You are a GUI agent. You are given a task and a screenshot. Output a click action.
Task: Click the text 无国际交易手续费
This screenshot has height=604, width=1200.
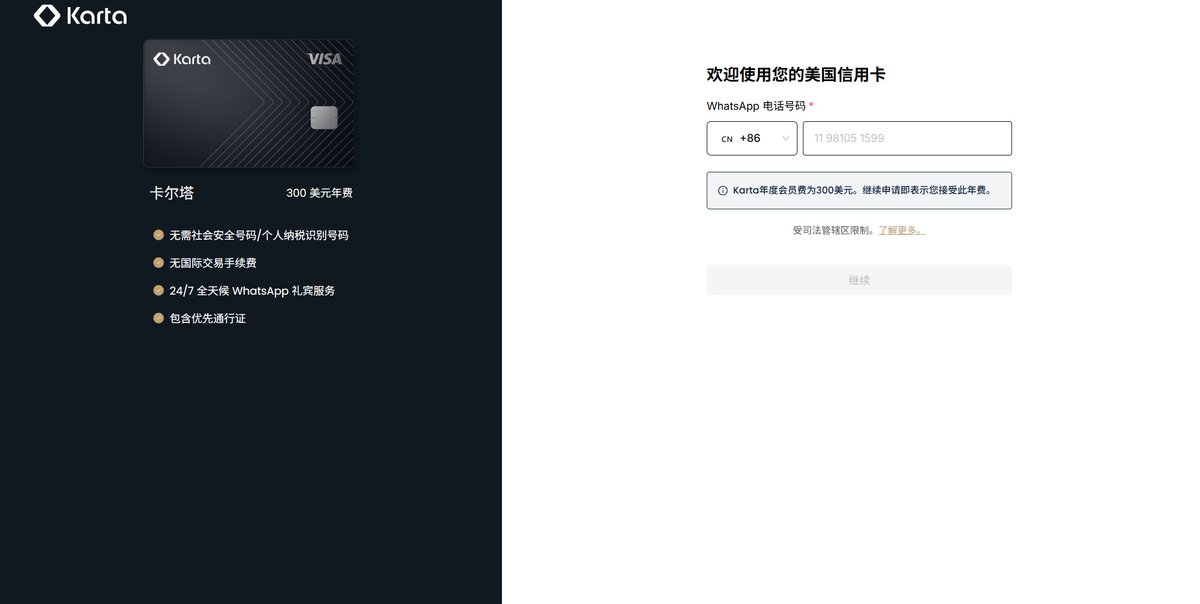point(213,263)
